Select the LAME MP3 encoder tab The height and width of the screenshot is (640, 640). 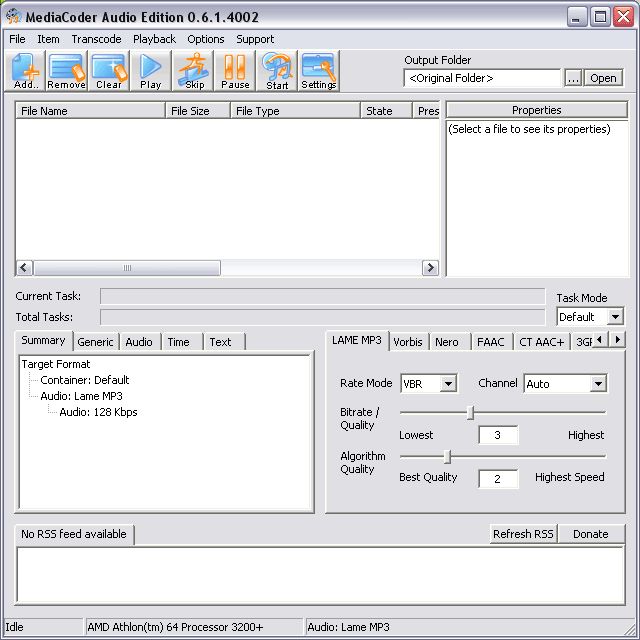357,340
